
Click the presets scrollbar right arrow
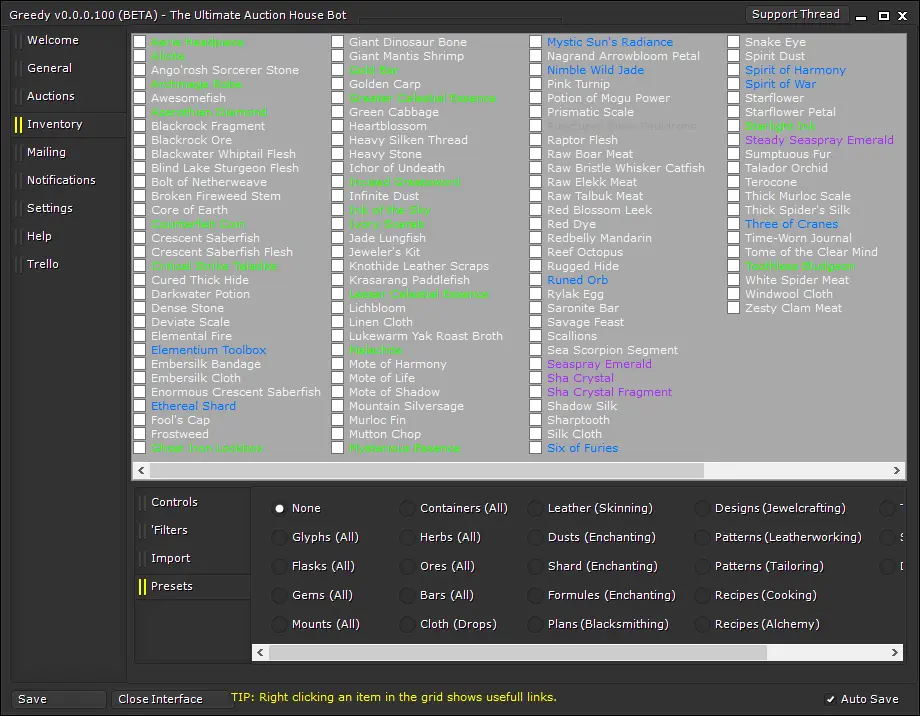pos(897,652)
